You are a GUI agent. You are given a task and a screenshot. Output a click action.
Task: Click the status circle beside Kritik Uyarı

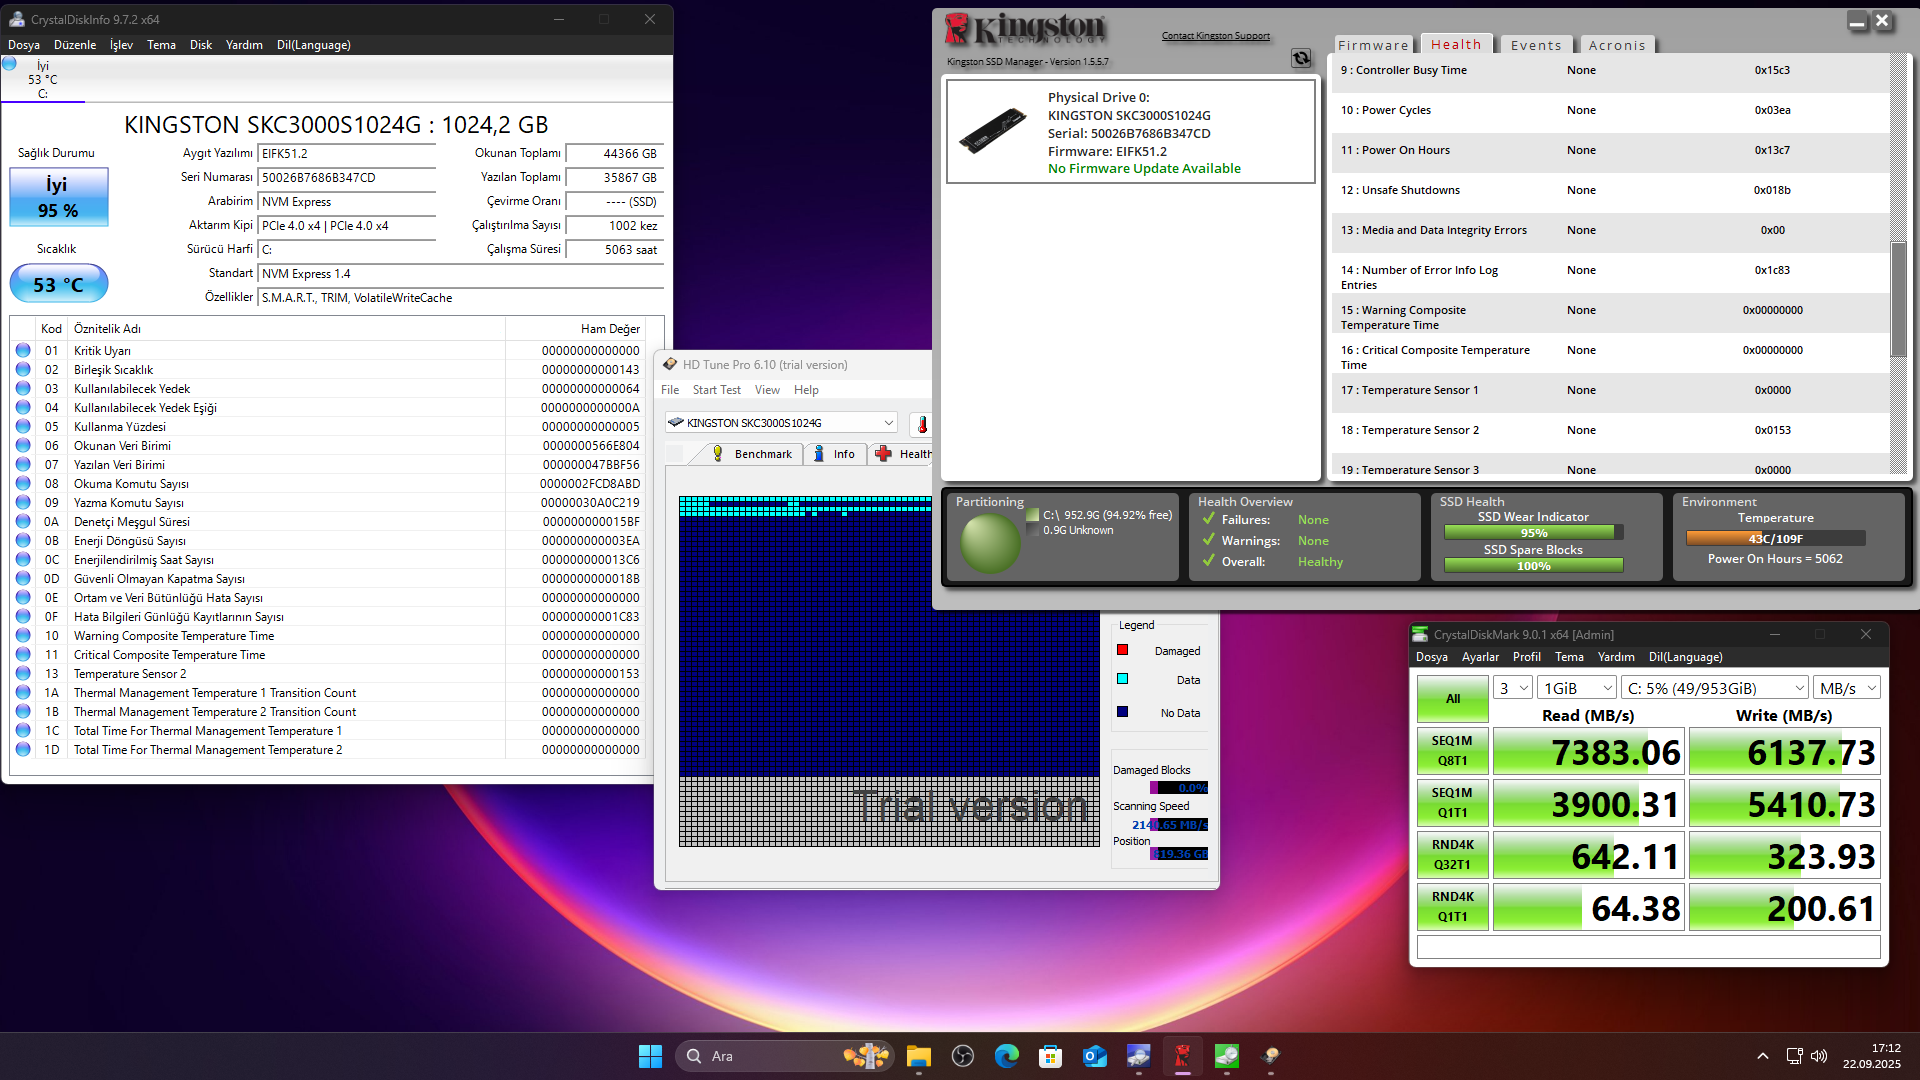(x=23, y=351)
